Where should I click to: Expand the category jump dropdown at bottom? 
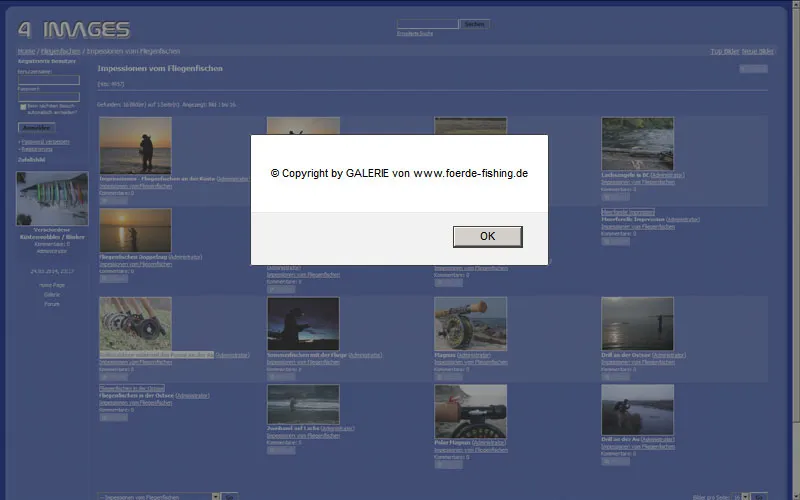click(158, 496)
